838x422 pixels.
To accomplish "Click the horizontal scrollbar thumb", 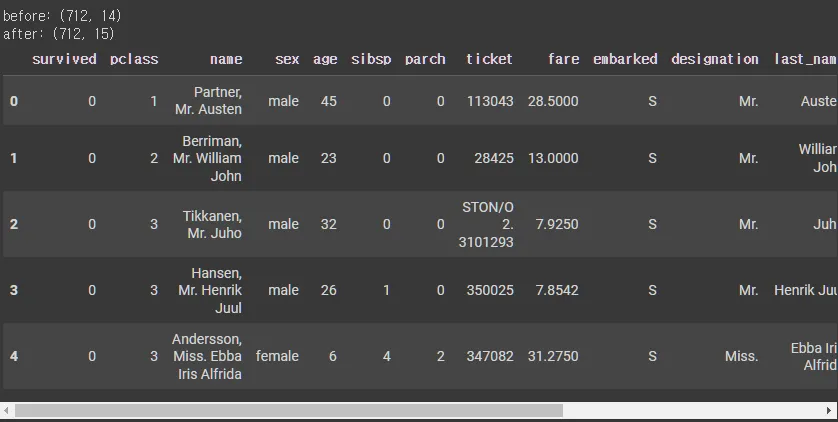I will pyautogui.click(x=289, y=410).
